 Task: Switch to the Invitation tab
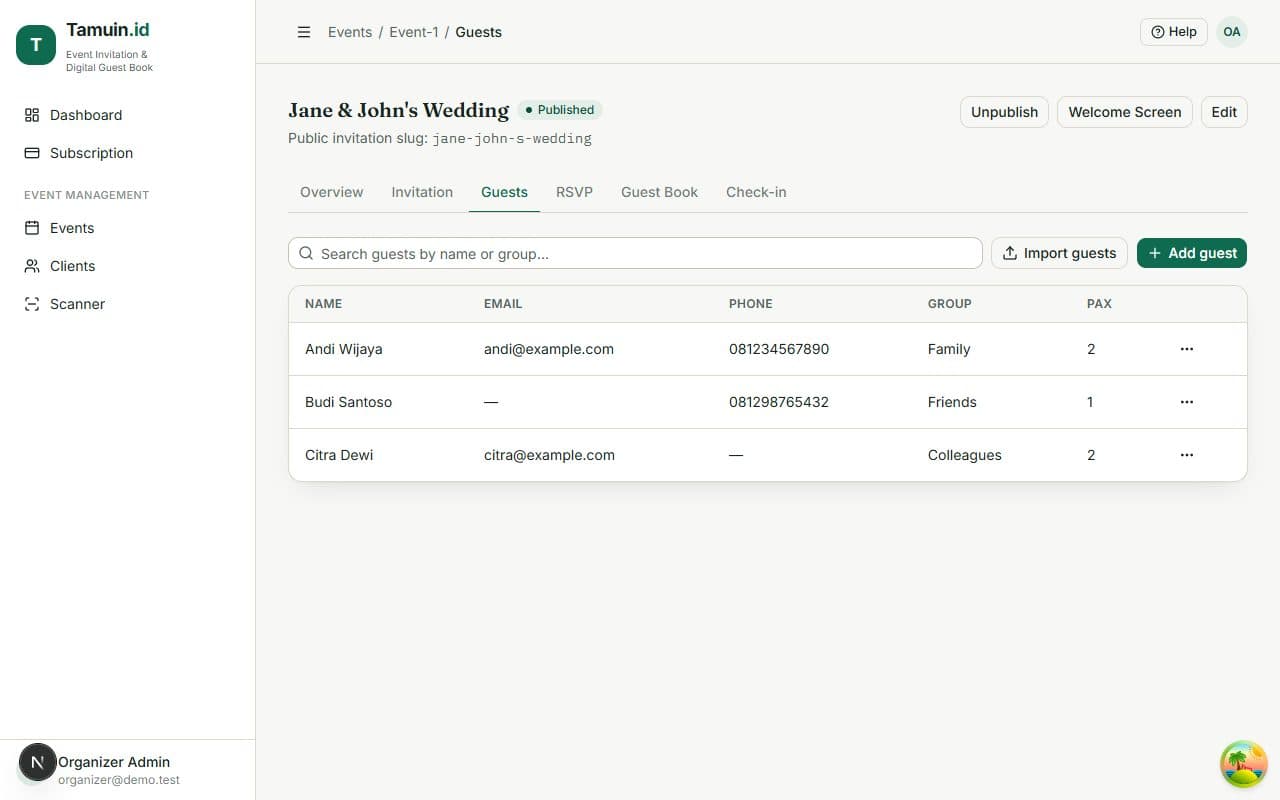pos(422,192)
